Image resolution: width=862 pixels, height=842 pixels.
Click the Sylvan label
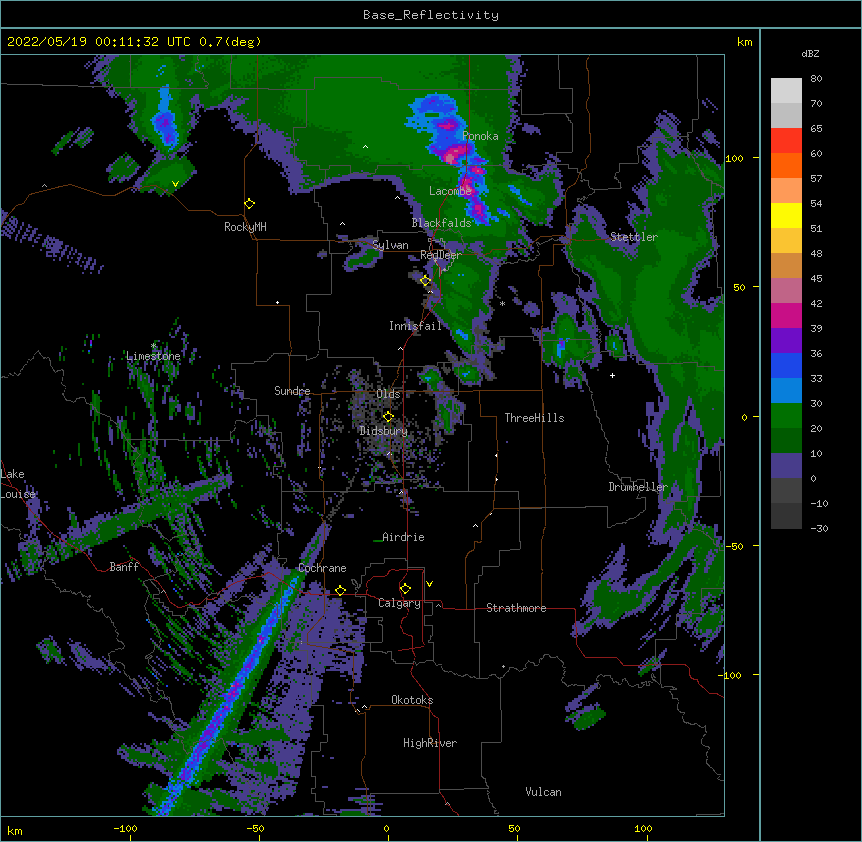point(390,245)
